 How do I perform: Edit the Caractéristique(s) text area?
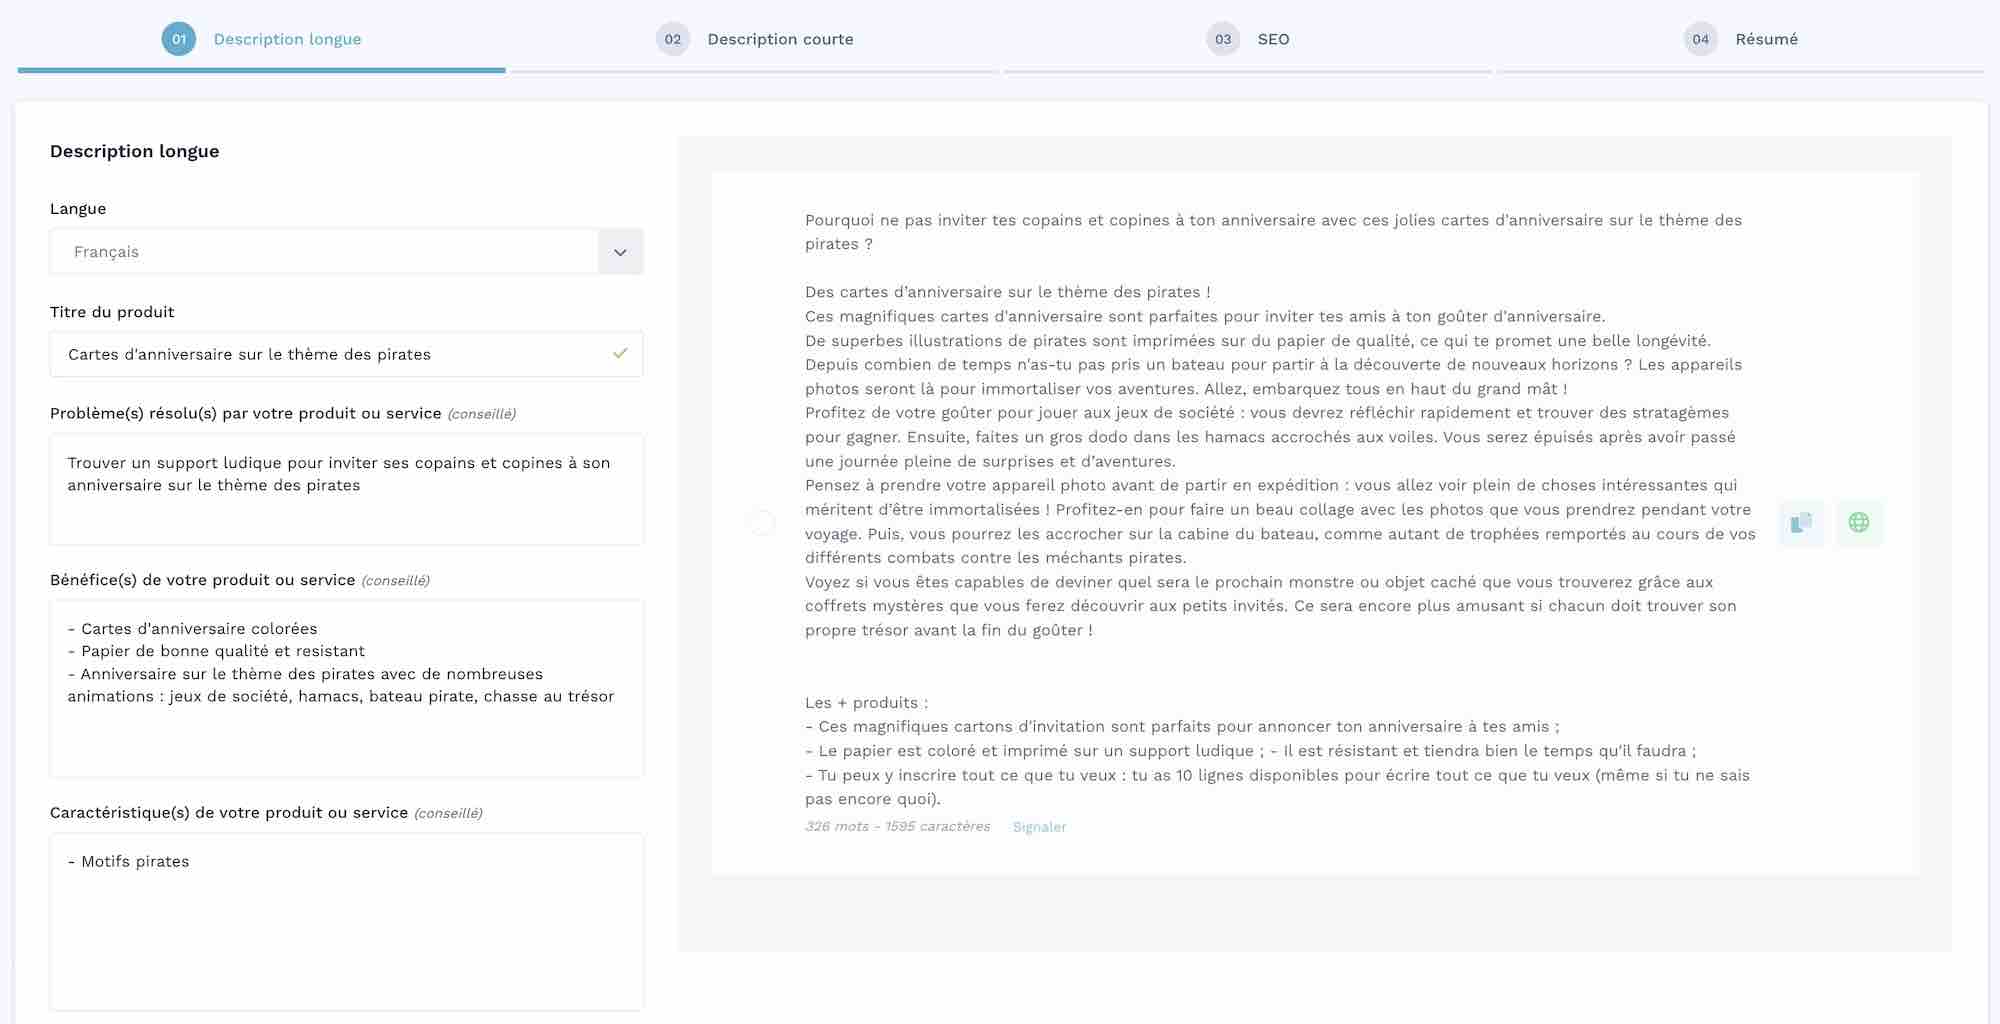[x=345, y=920]
